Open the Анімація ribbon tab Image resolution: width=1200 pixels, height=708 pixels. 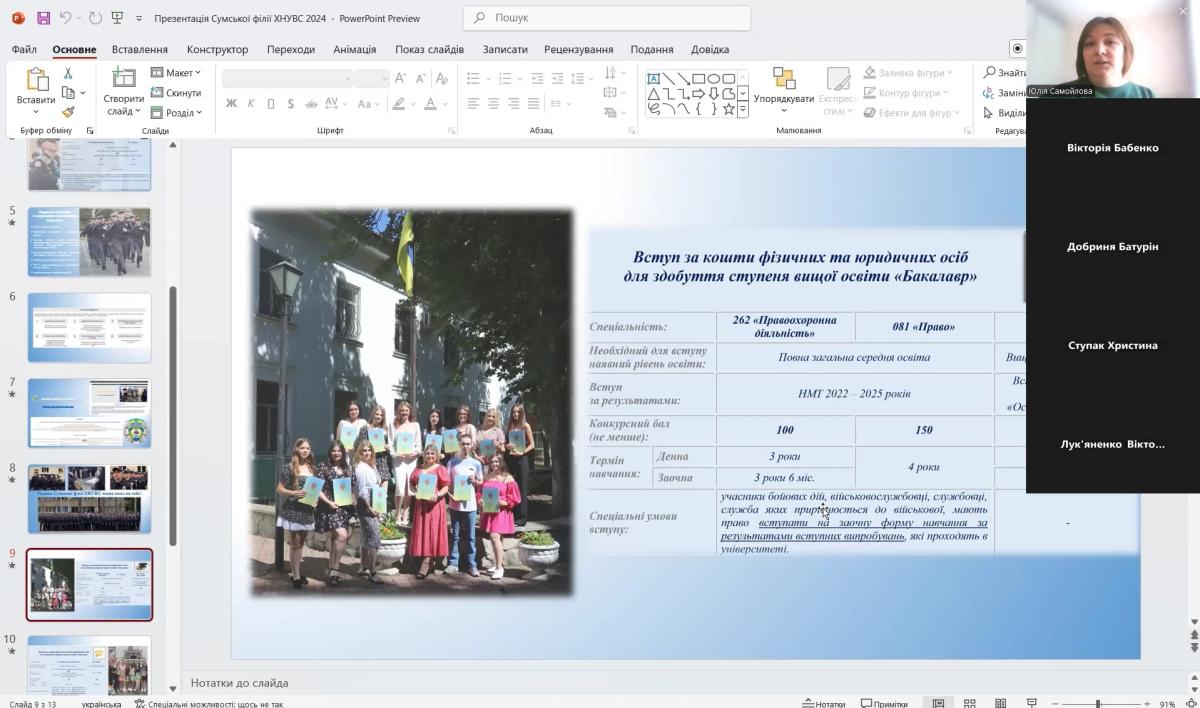click(354, 49)
